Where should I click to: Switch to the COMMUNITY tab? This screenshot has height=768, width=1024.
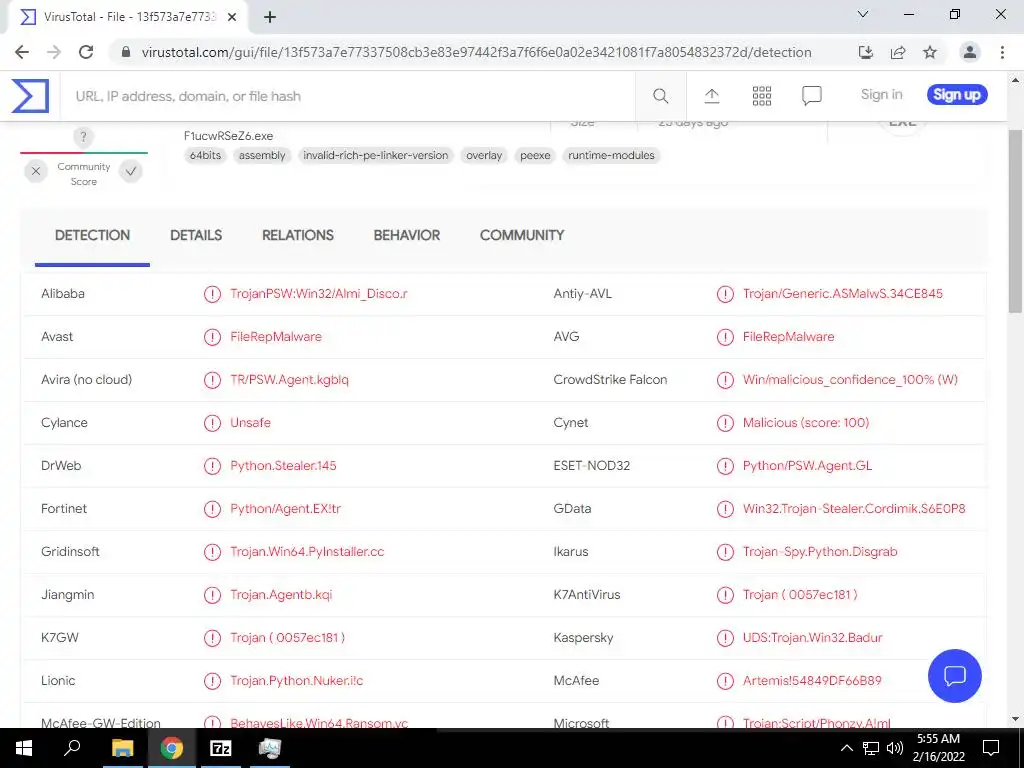(x=522, y=235)
